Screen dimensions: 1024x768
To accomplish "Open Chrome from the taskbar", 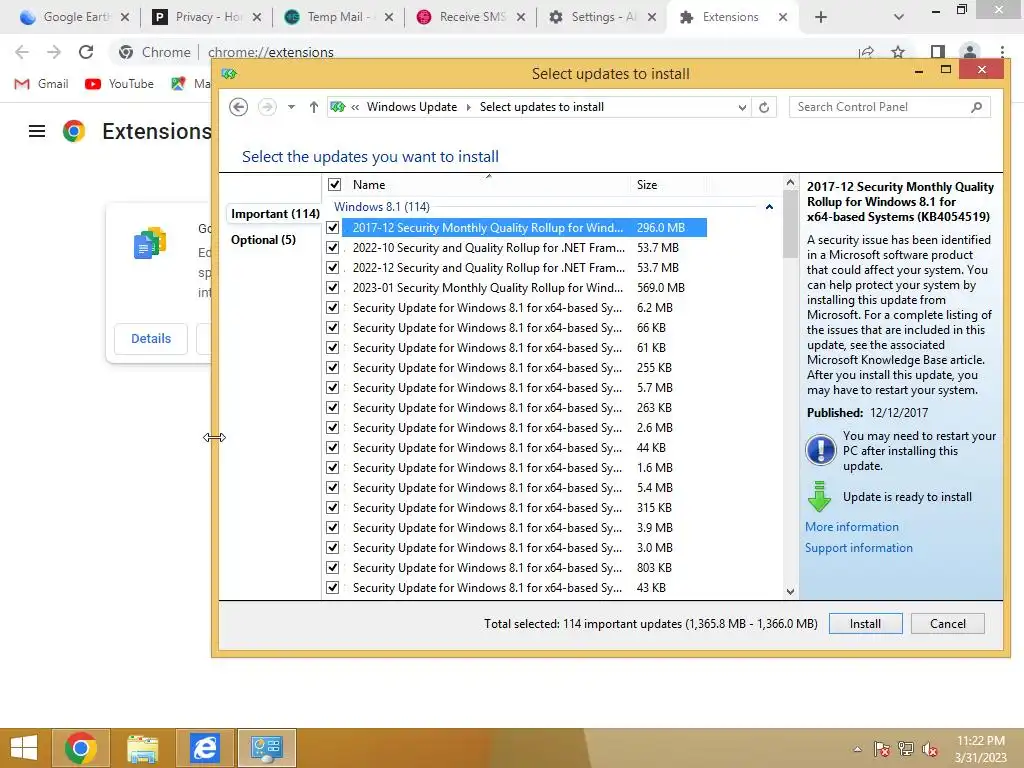I will pos(80,748).
